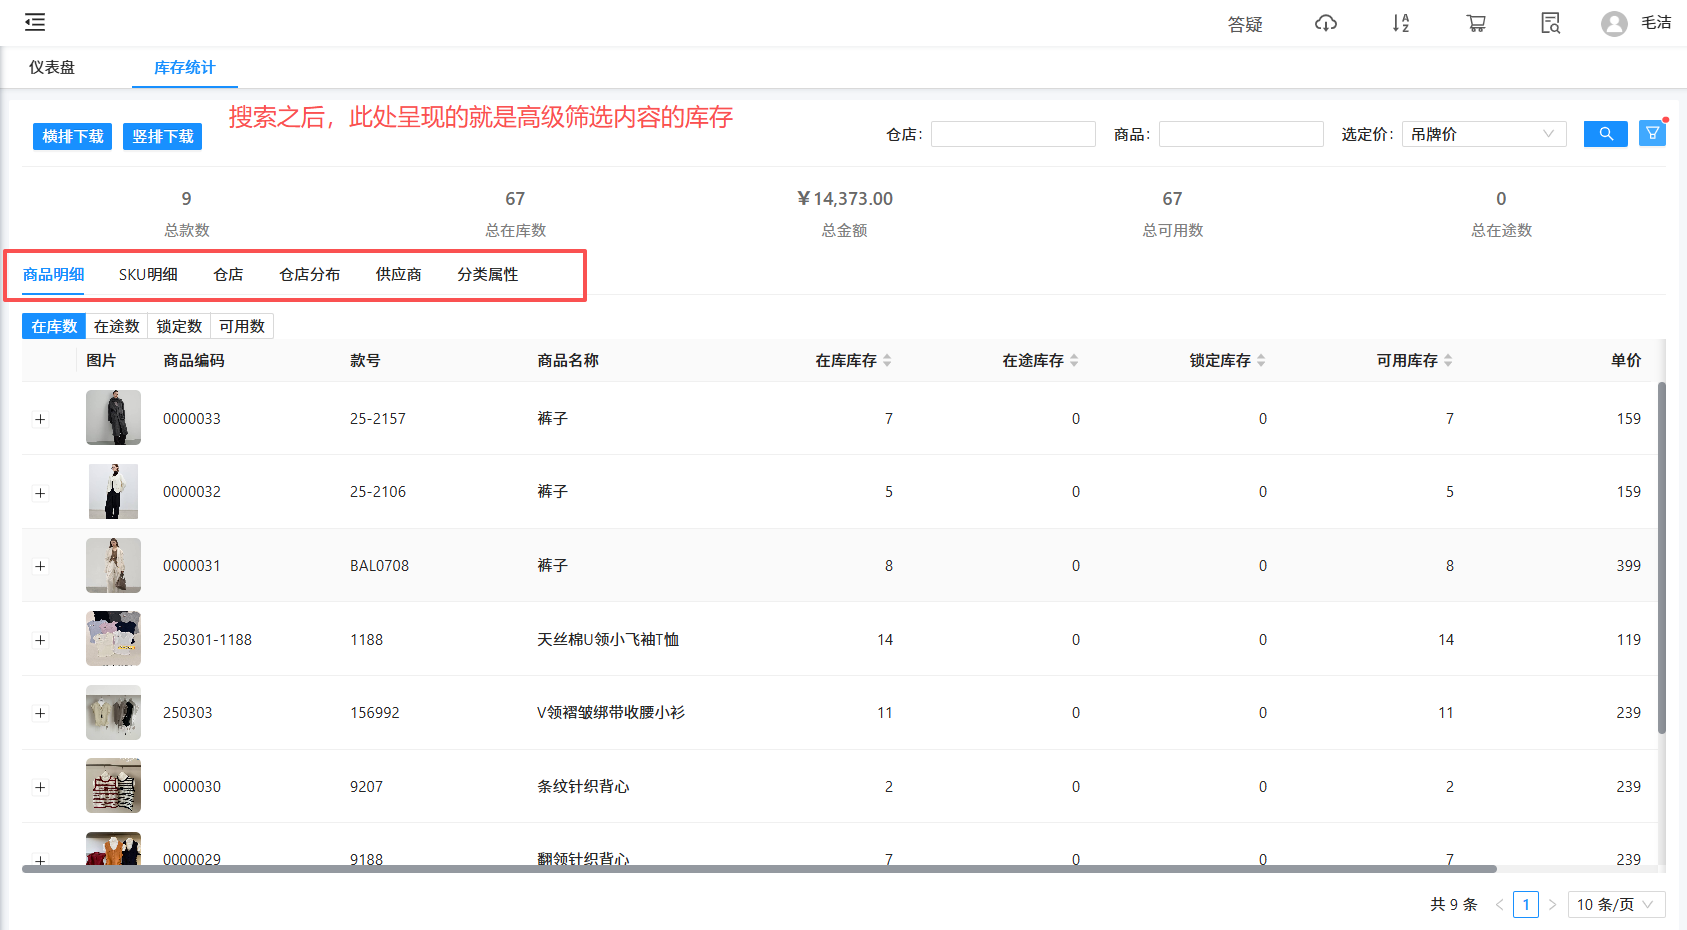Collapse the sidebar menu hamburger icon
The image size is (1687, 930).
pyautogui.click(x=35, y=22)
